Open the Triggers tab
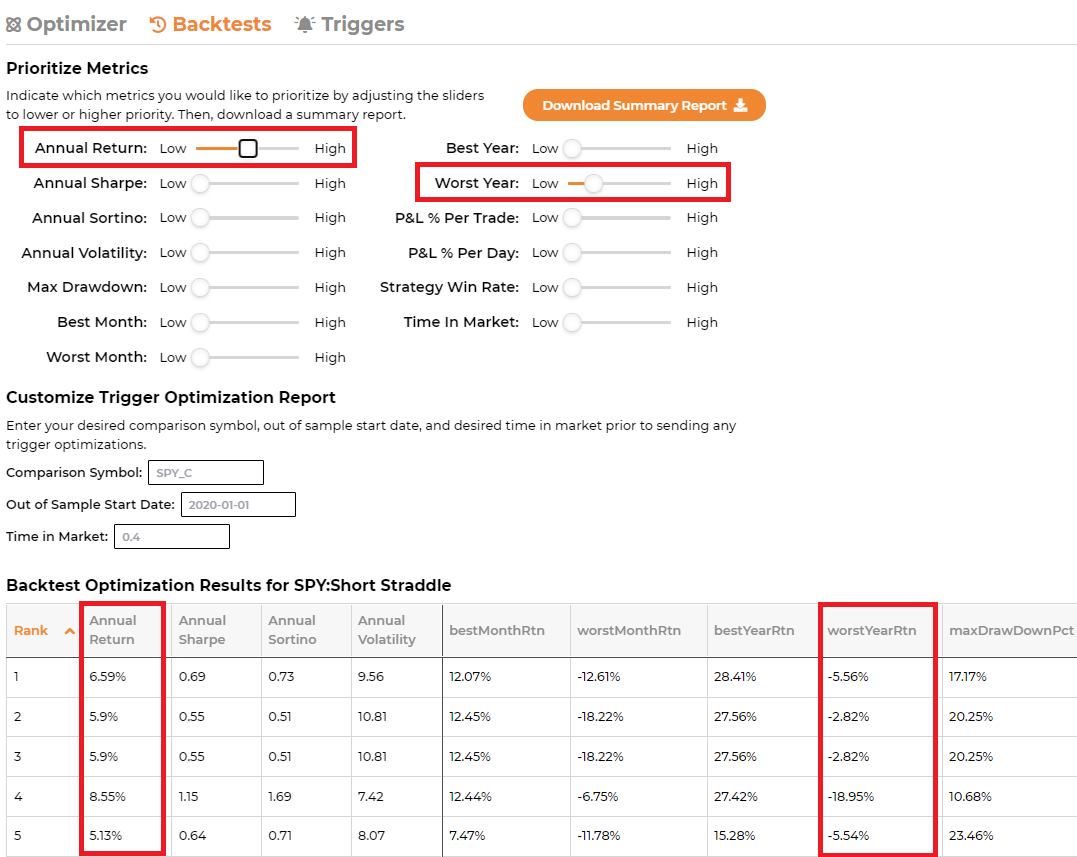This screenshot has height=857, width=1077. (350, 24)
